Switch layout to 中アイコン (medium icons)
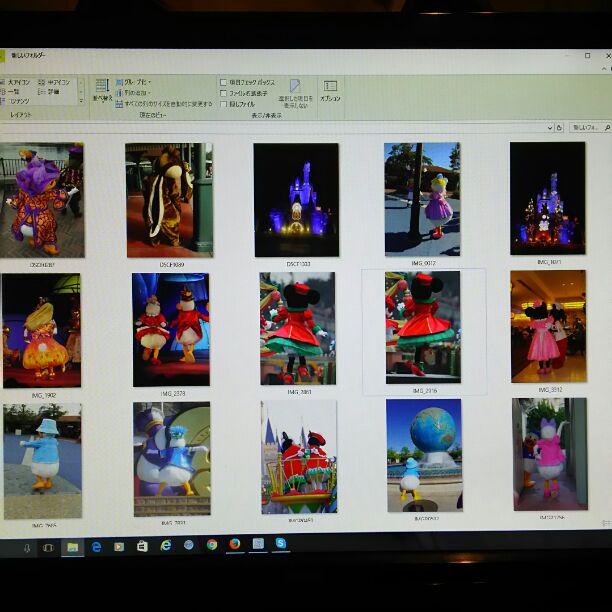612x612 pixels. [x=55, y=82]
